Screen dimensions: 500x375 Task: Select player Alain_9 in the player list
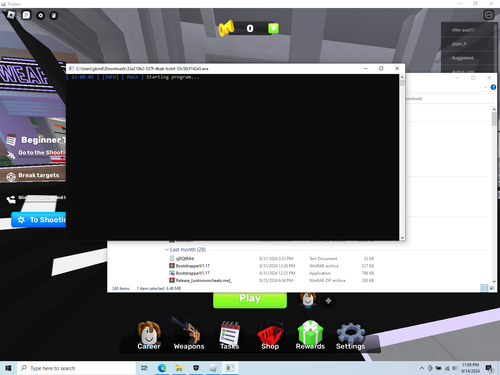tap(468, 44)
